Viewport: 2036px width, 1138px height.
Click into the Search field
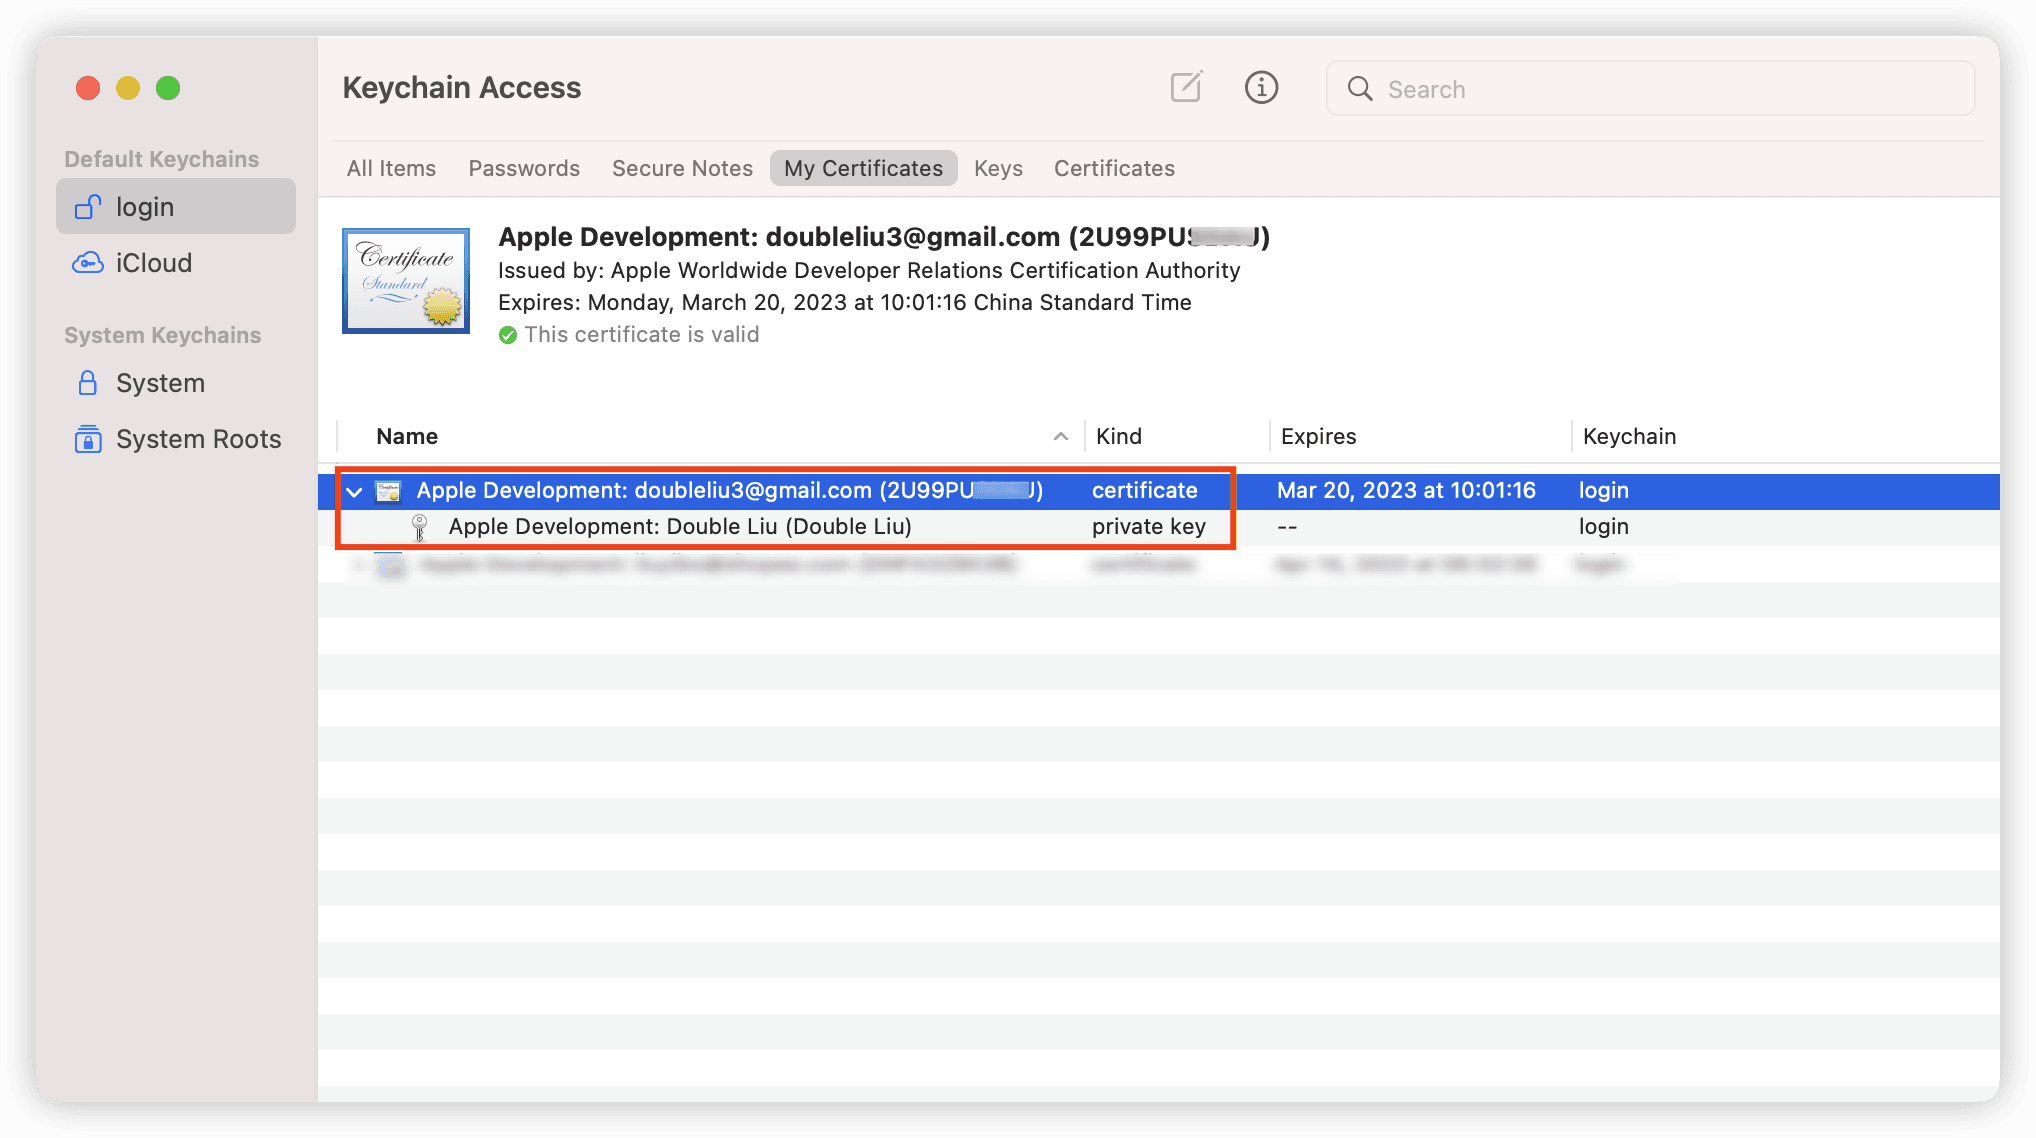pyautogui.click(x=1650, y=89)
